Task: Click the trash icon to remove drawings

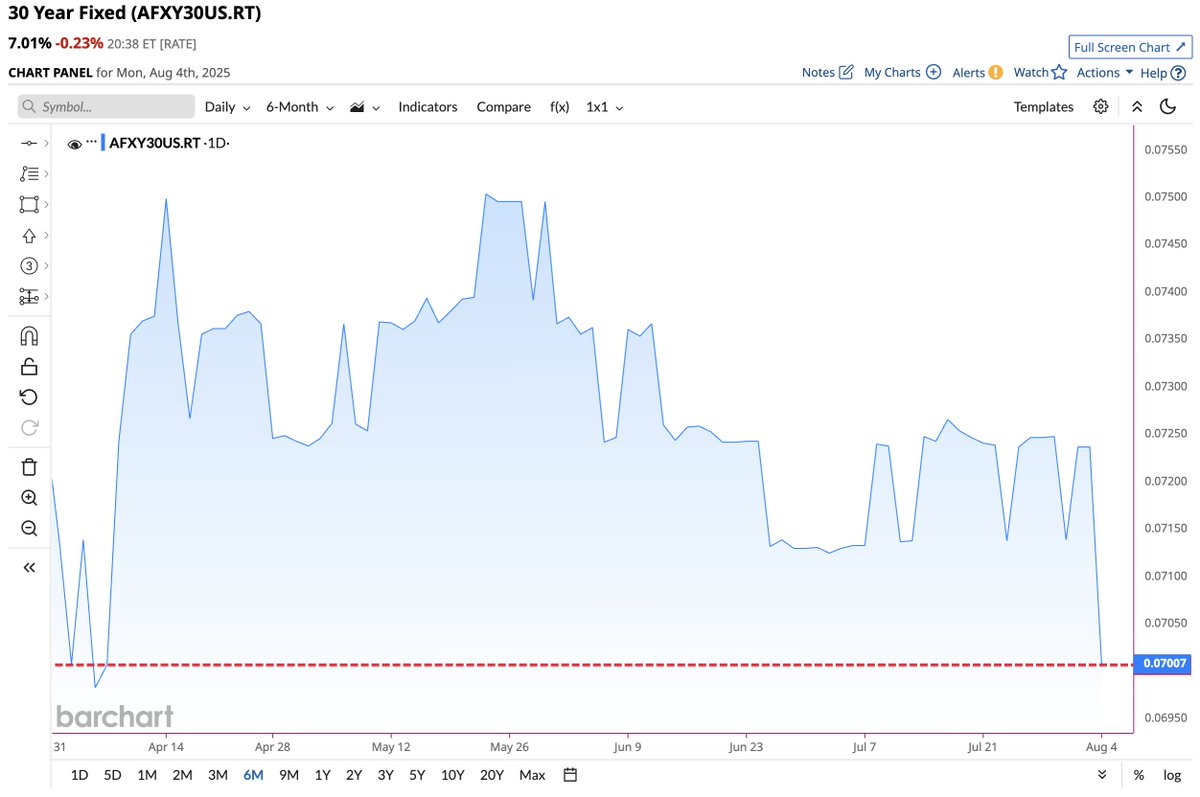Action: (x=29, y=466)
